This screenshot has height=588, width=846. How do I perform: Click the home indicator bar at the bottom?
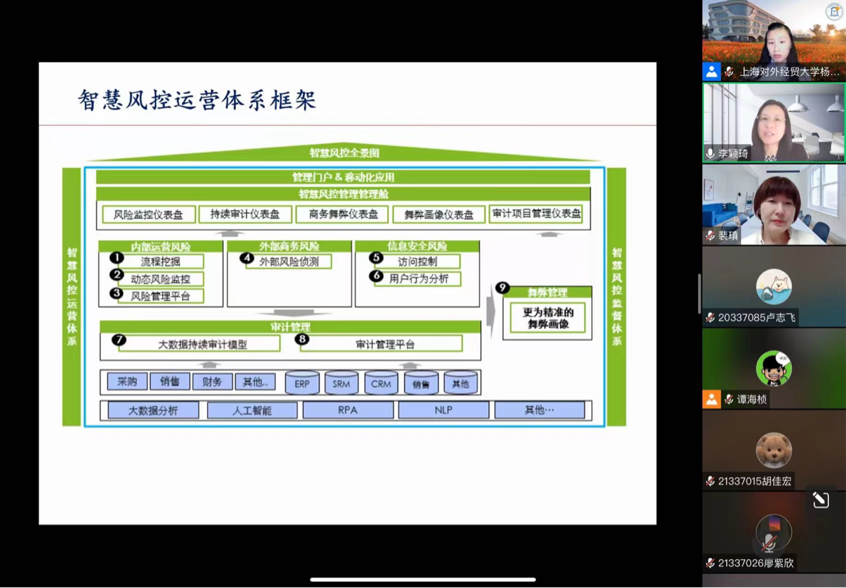click(423, 580)
